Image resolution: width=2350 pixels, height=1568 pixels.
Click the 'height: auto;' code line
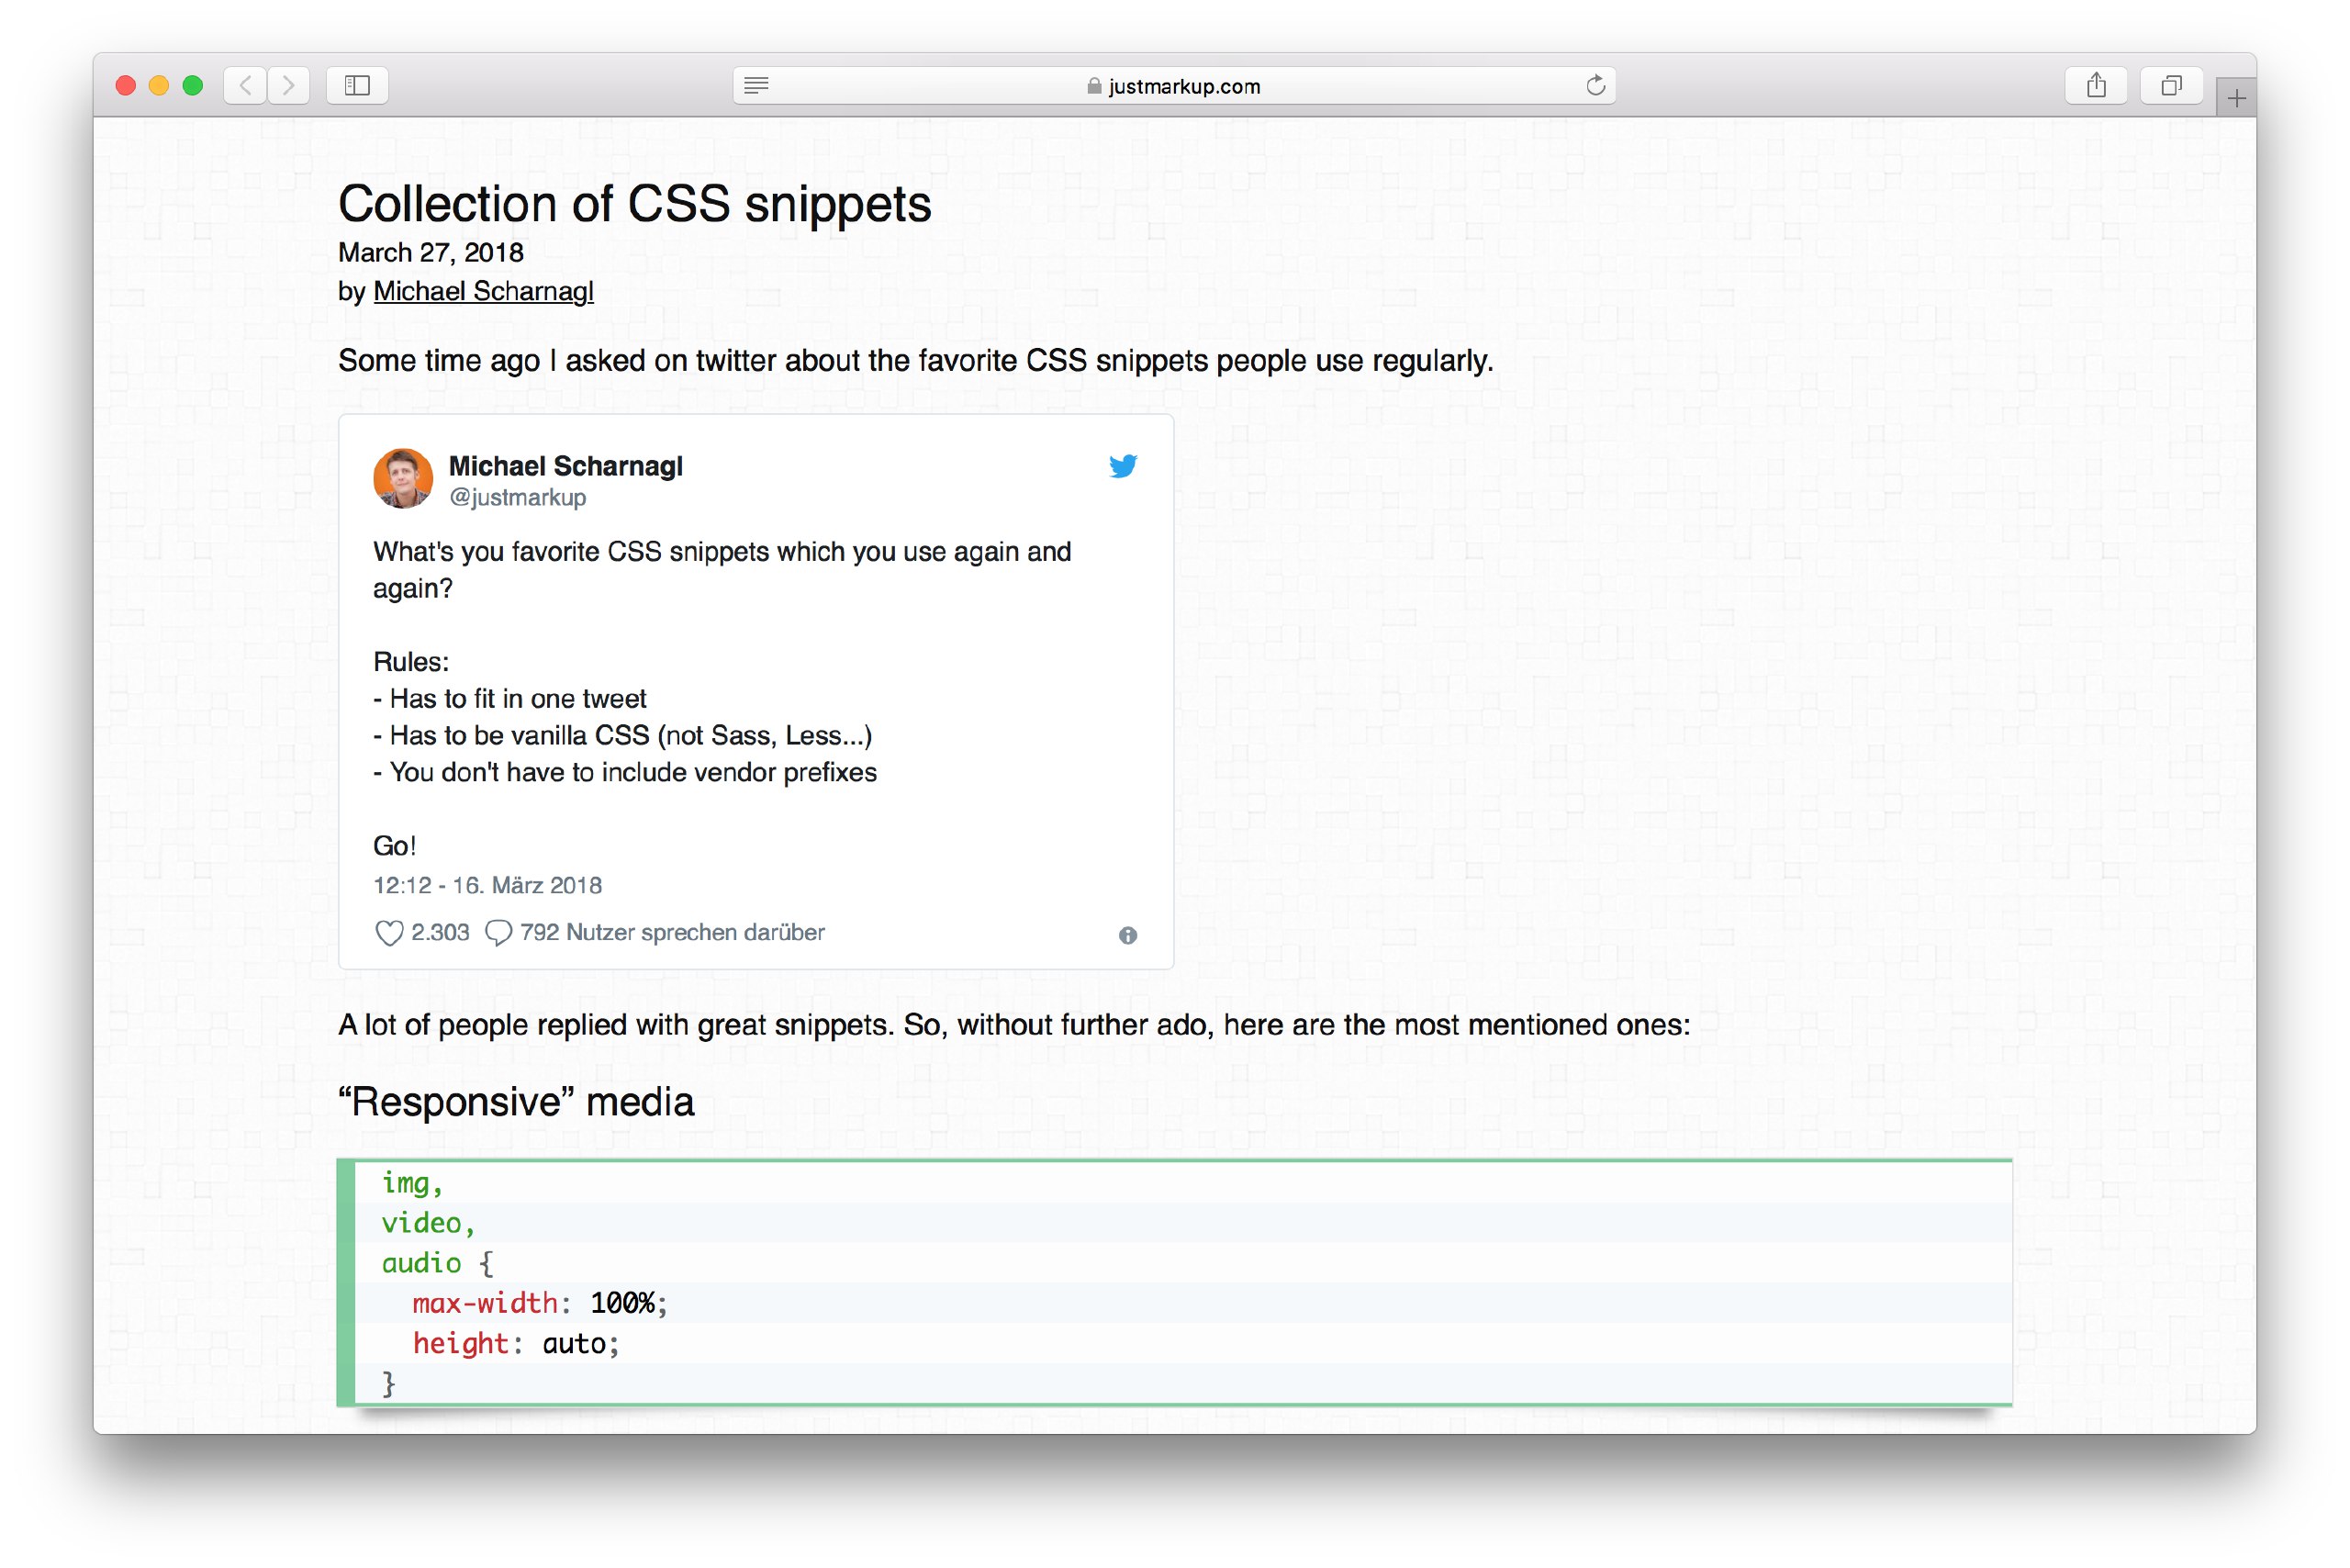coord(516,1343)
